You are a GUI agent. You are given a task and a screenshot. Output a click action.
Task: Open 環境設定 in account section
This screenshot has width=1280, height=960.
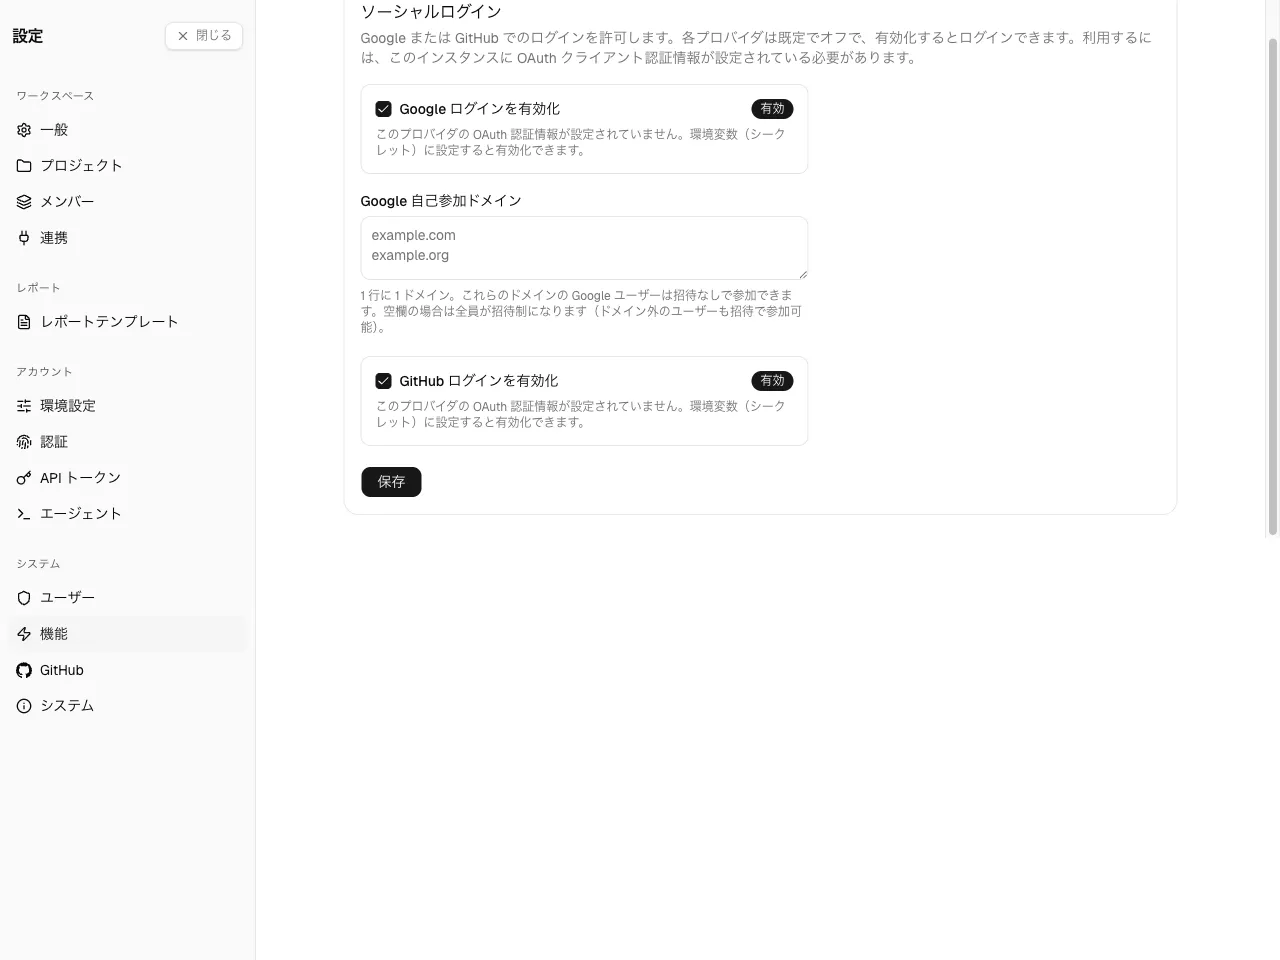[x=127, y=406]
